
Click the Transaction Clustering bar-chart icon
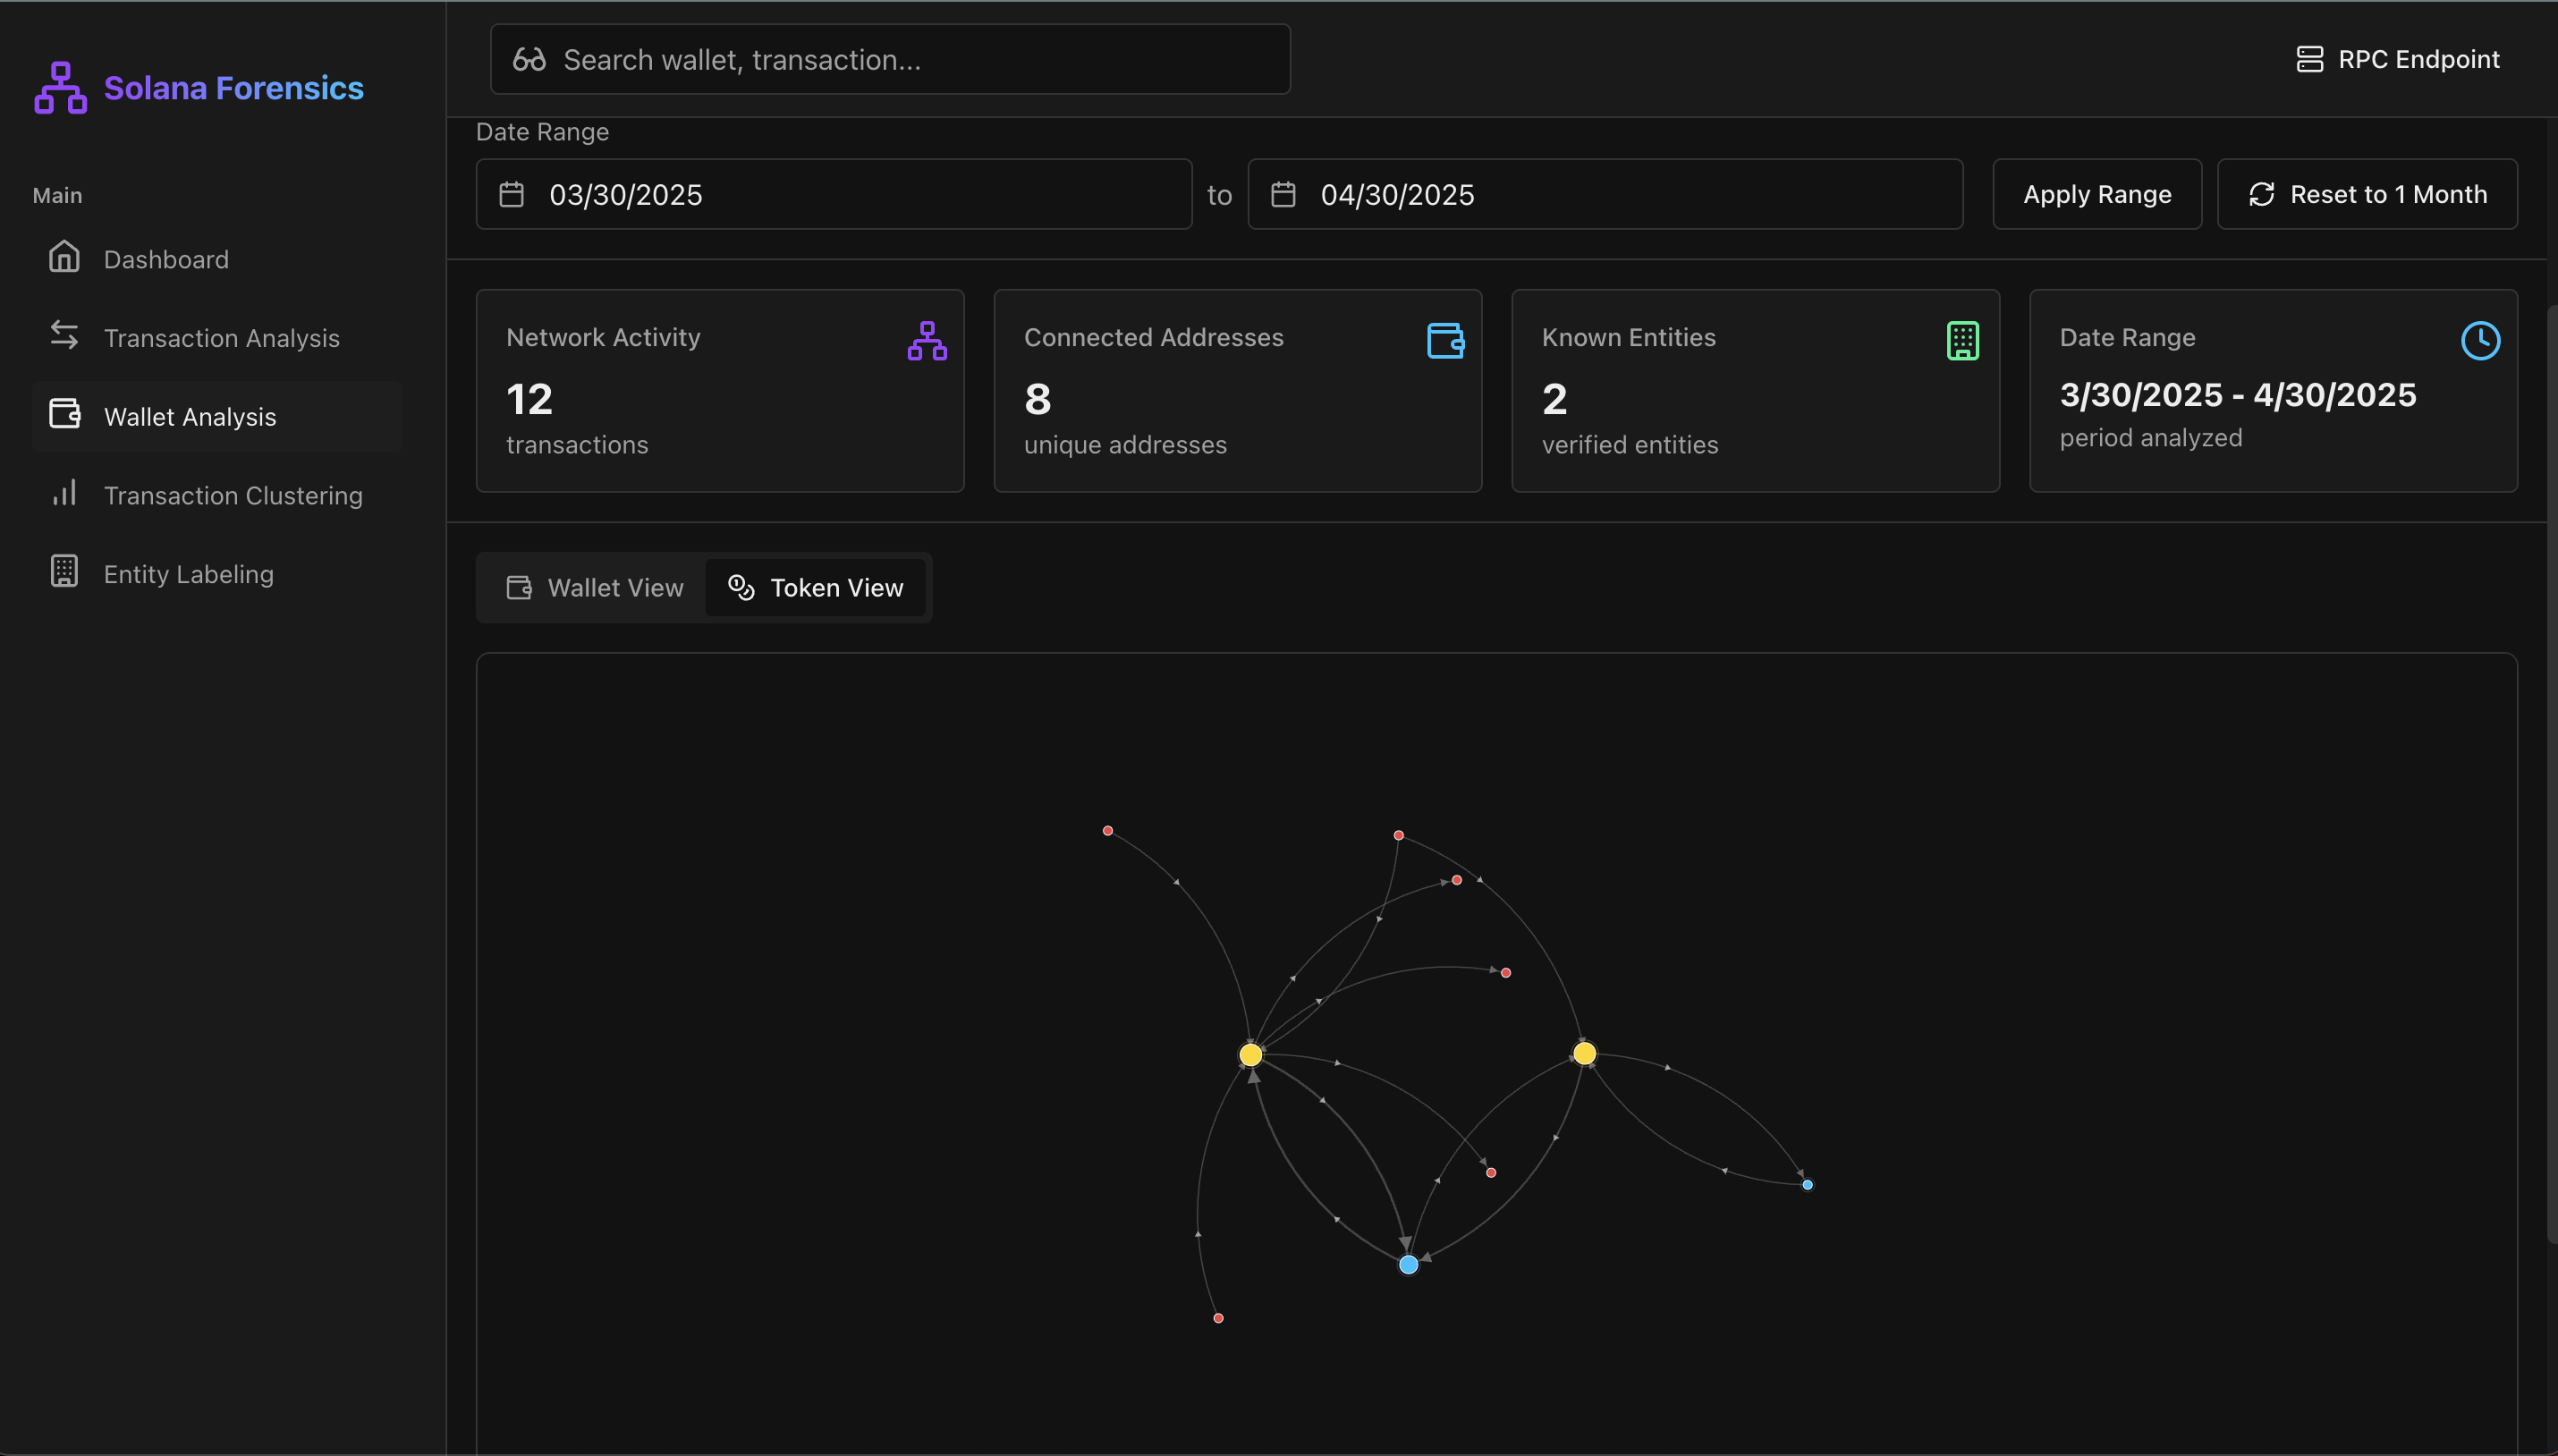point(64,494)
